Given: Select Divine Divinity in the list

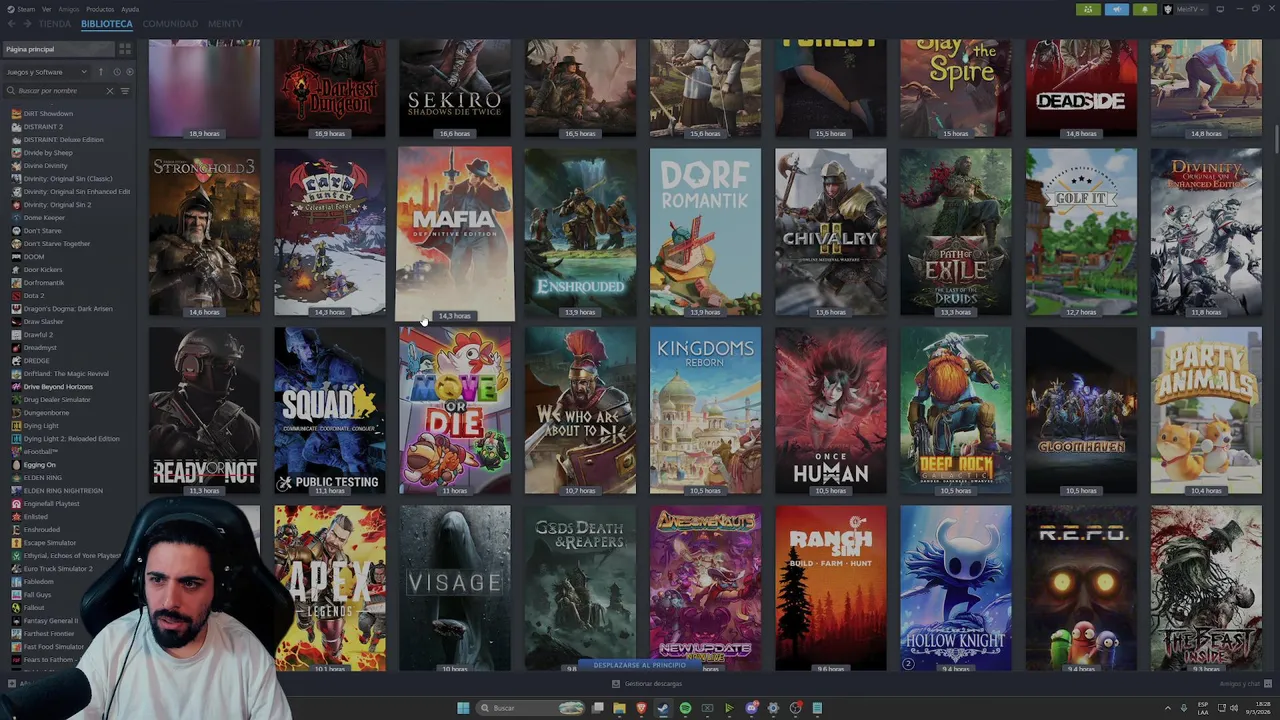Looking at the screenshot, I should click(45, 166).
